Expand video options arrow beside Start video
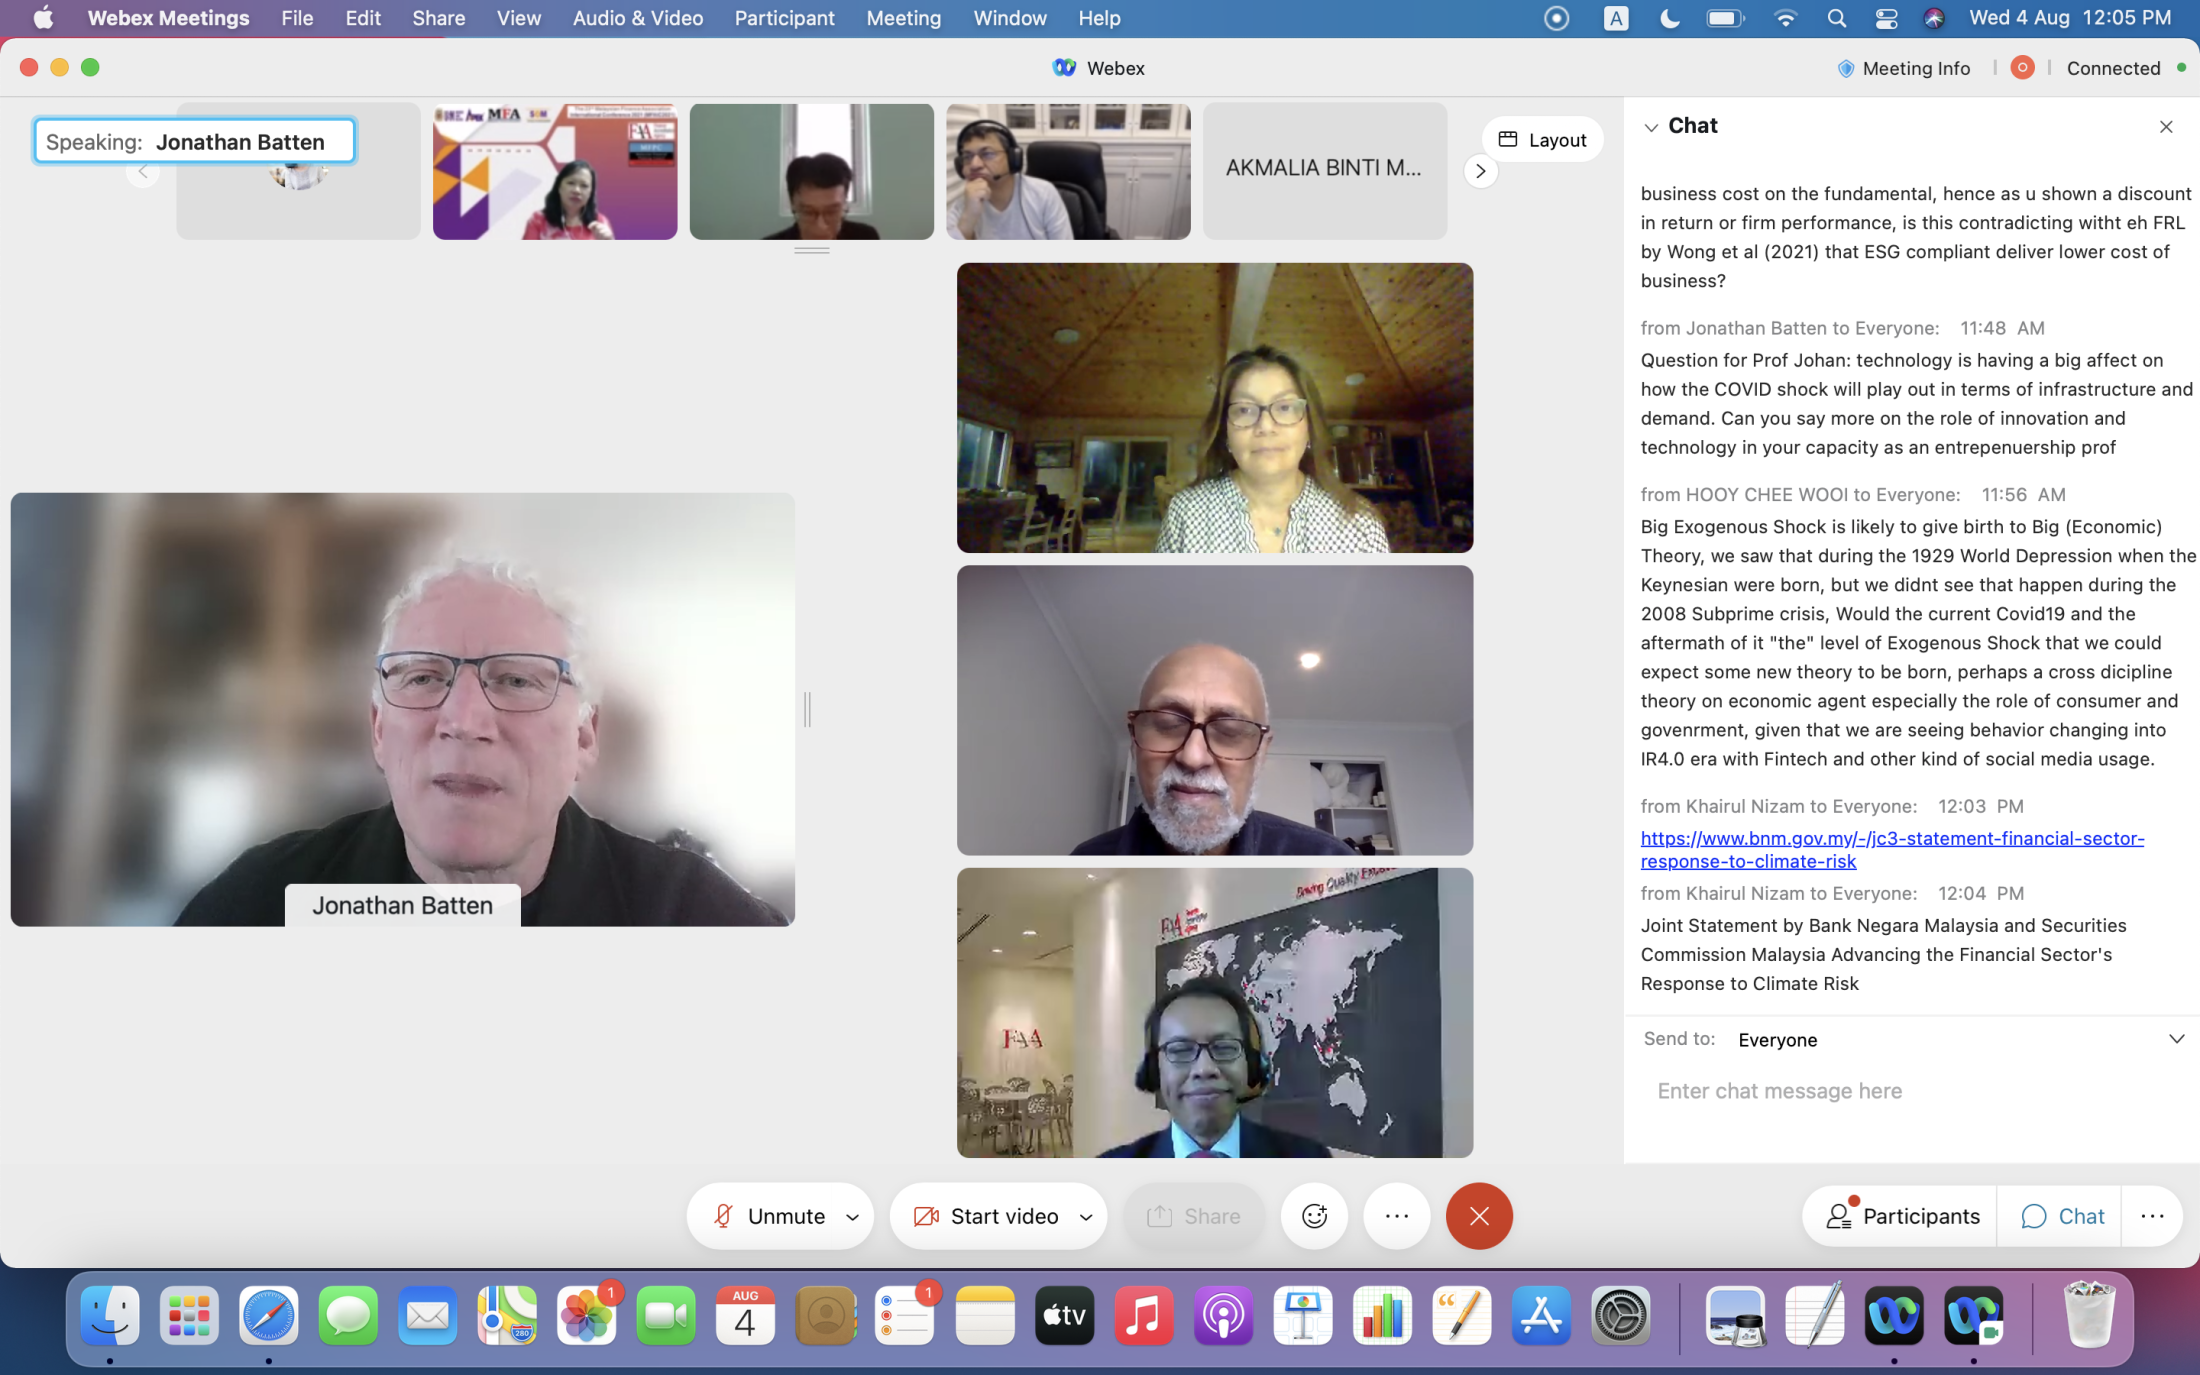2200x1375 pixels. (1085, 1217)
